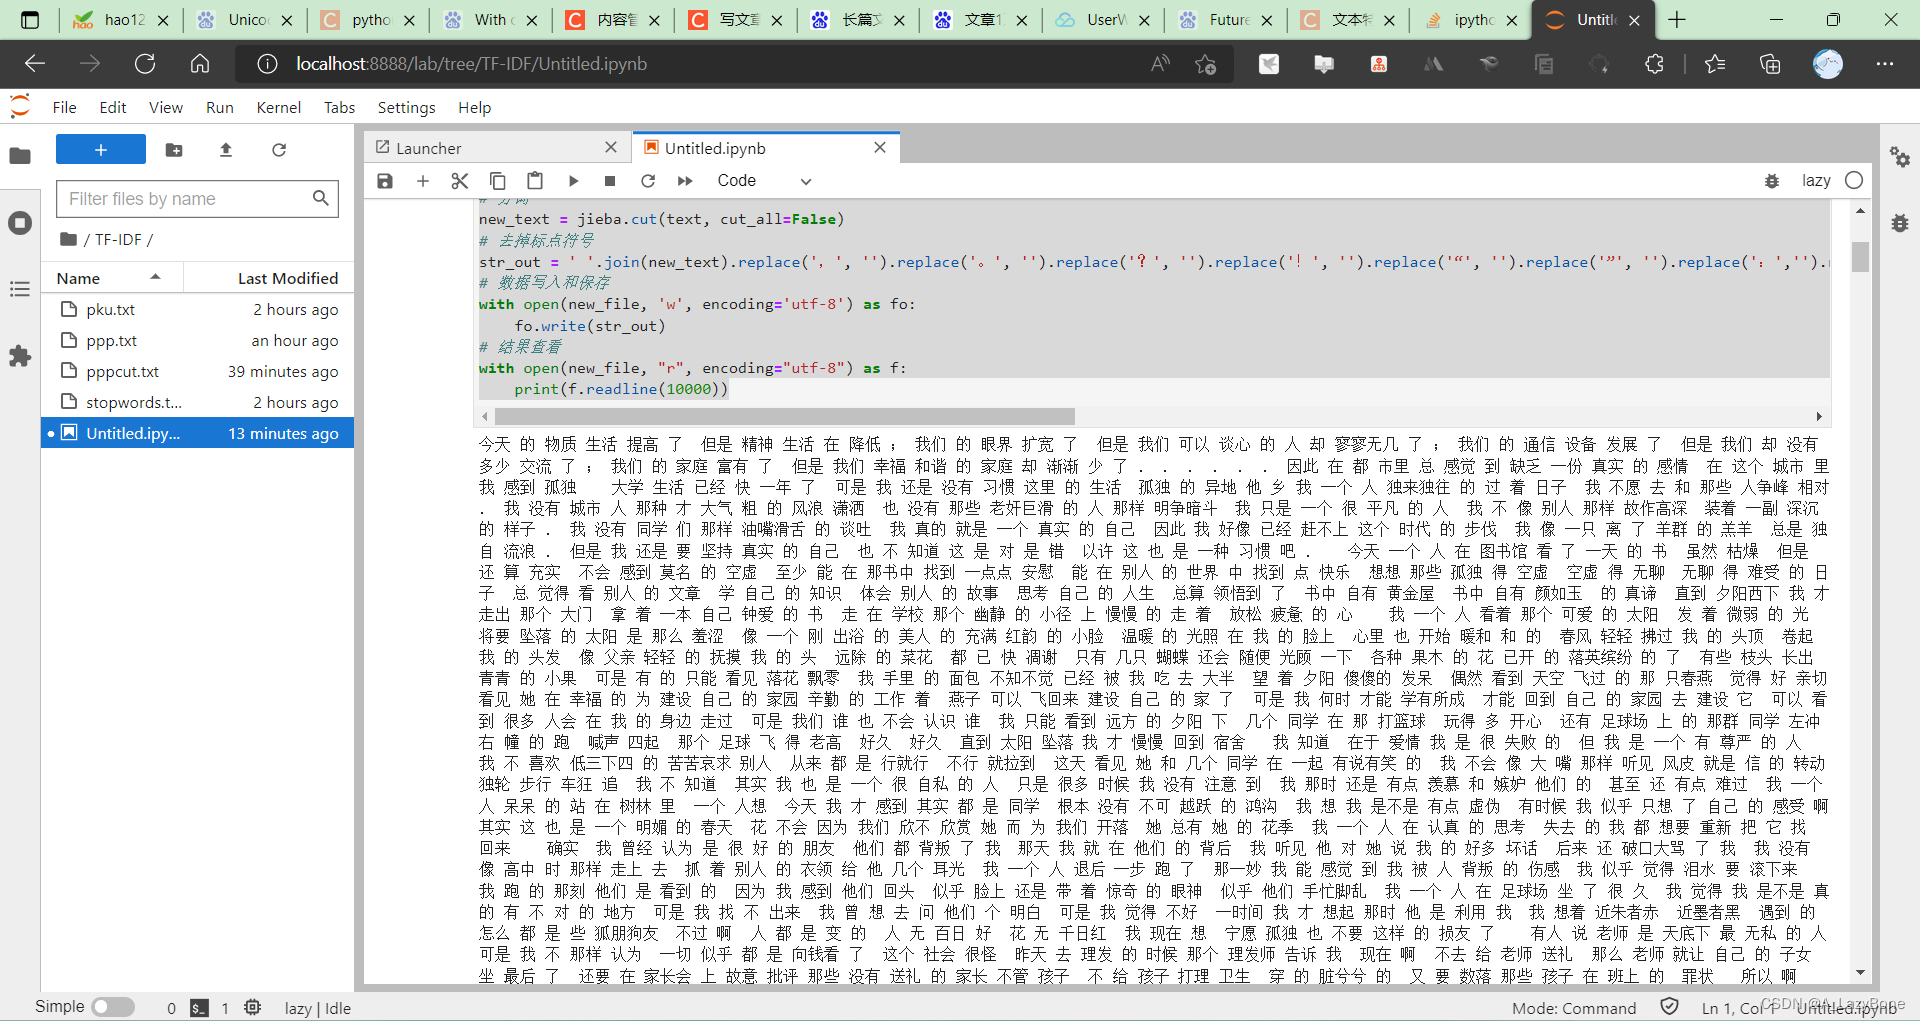Open the Edit menu

[x=113, y=108]
